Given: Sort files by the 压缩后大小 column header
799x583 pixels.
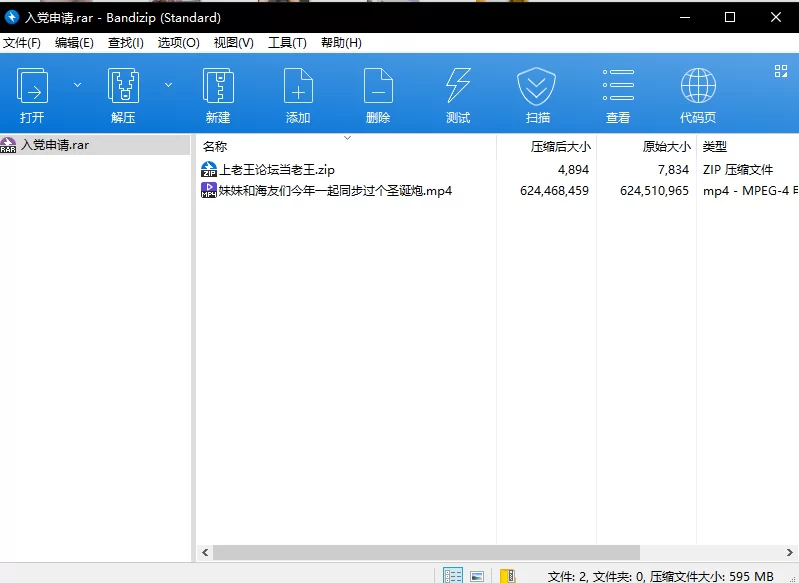Looking at the screenshot, I should pos(560,146).
